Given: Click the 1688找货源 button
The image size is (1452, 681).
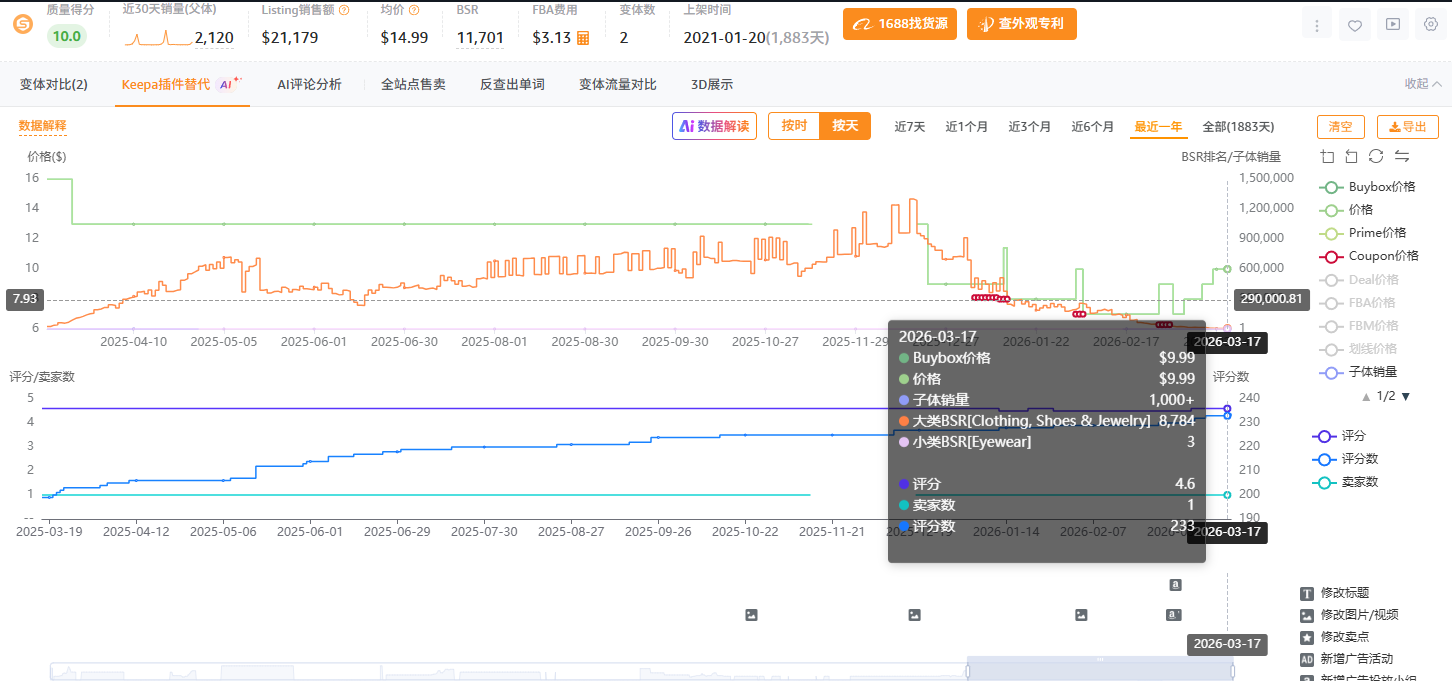Looking at the screenshot, I should [900, 24].
